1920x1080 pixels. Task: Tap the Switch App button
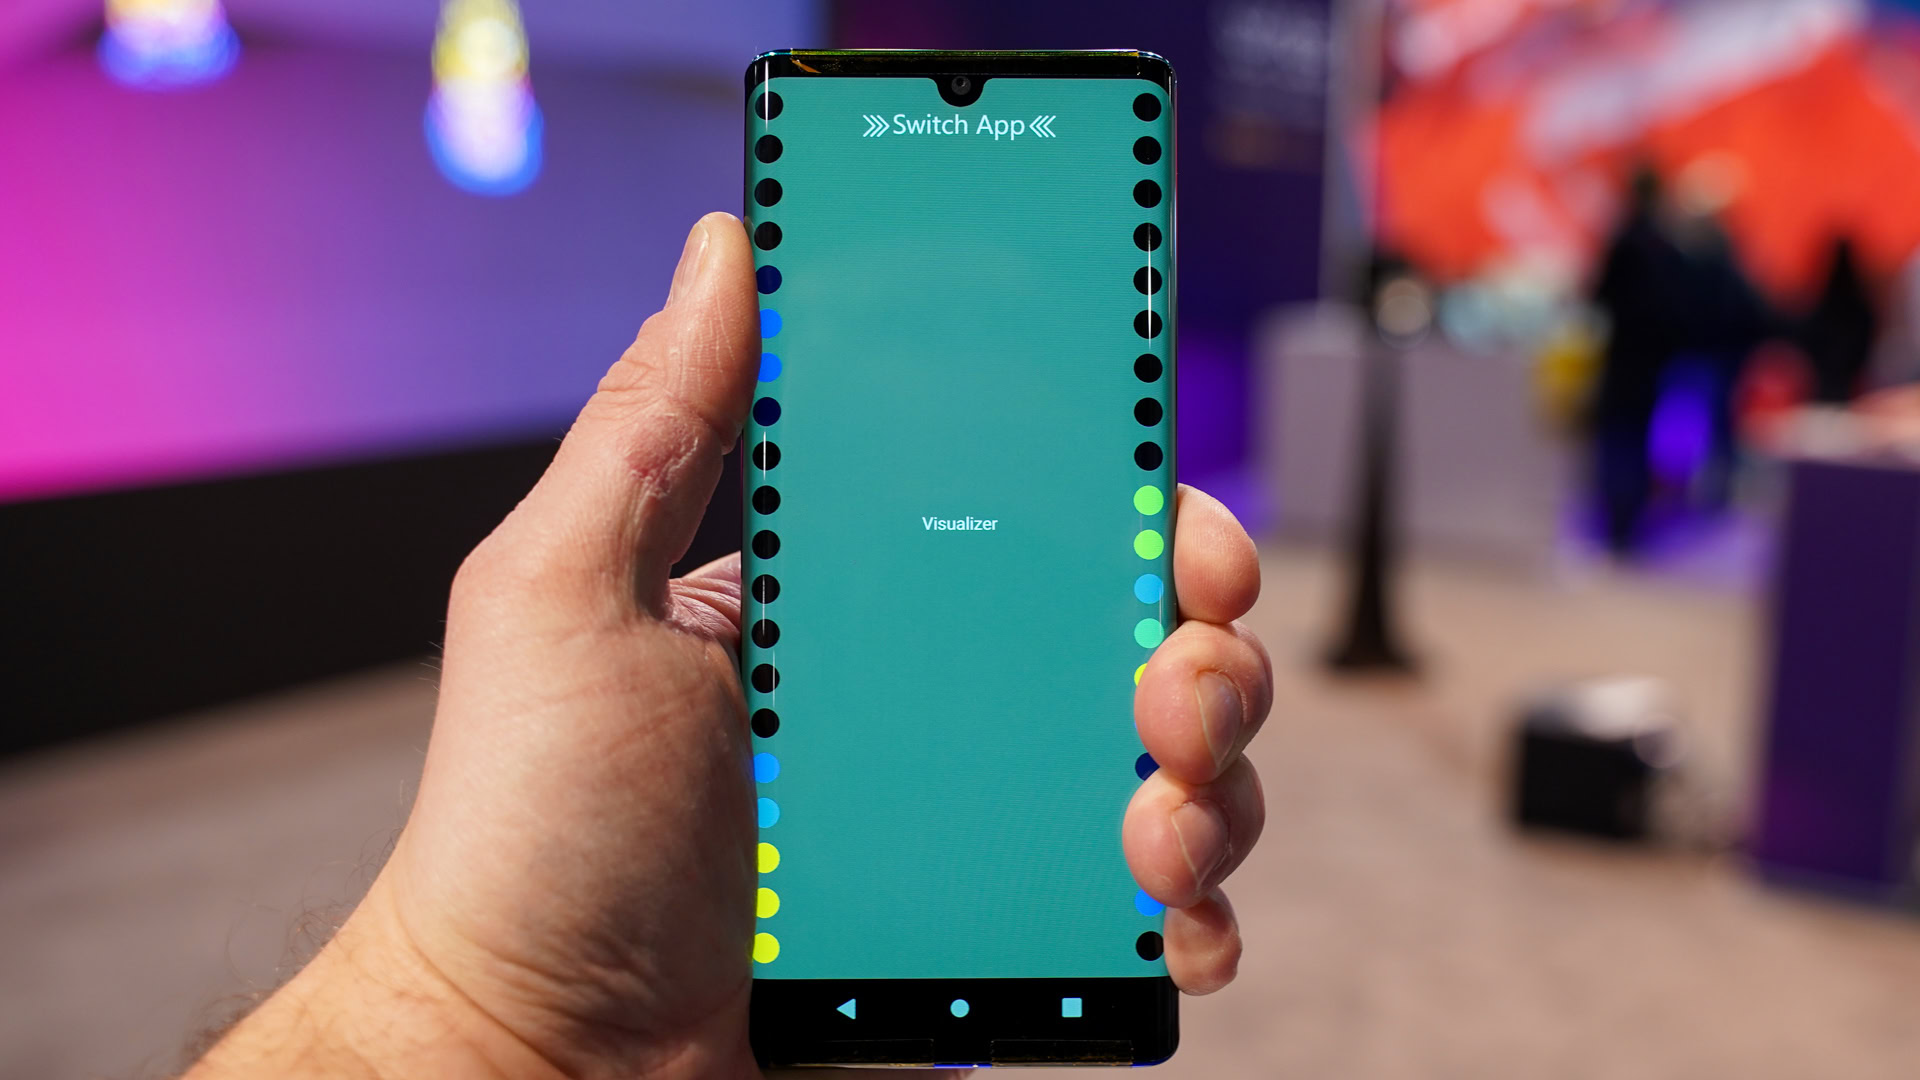960,125
